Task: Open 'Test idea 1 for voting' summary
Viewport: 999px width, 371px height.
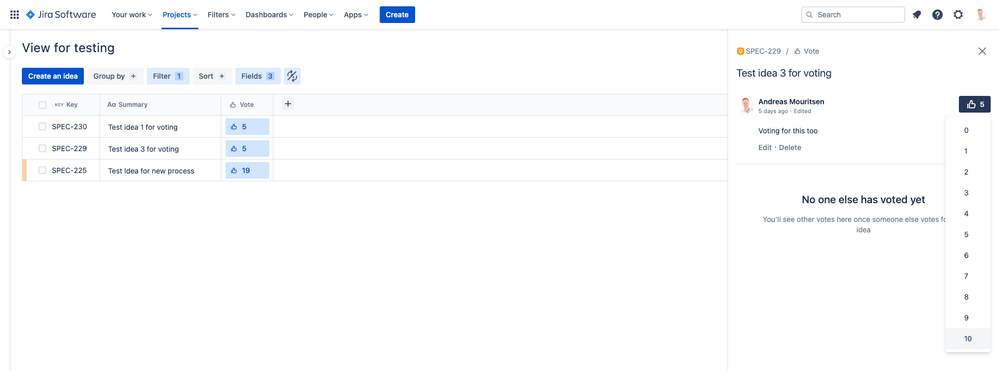Action: point(143,127)
